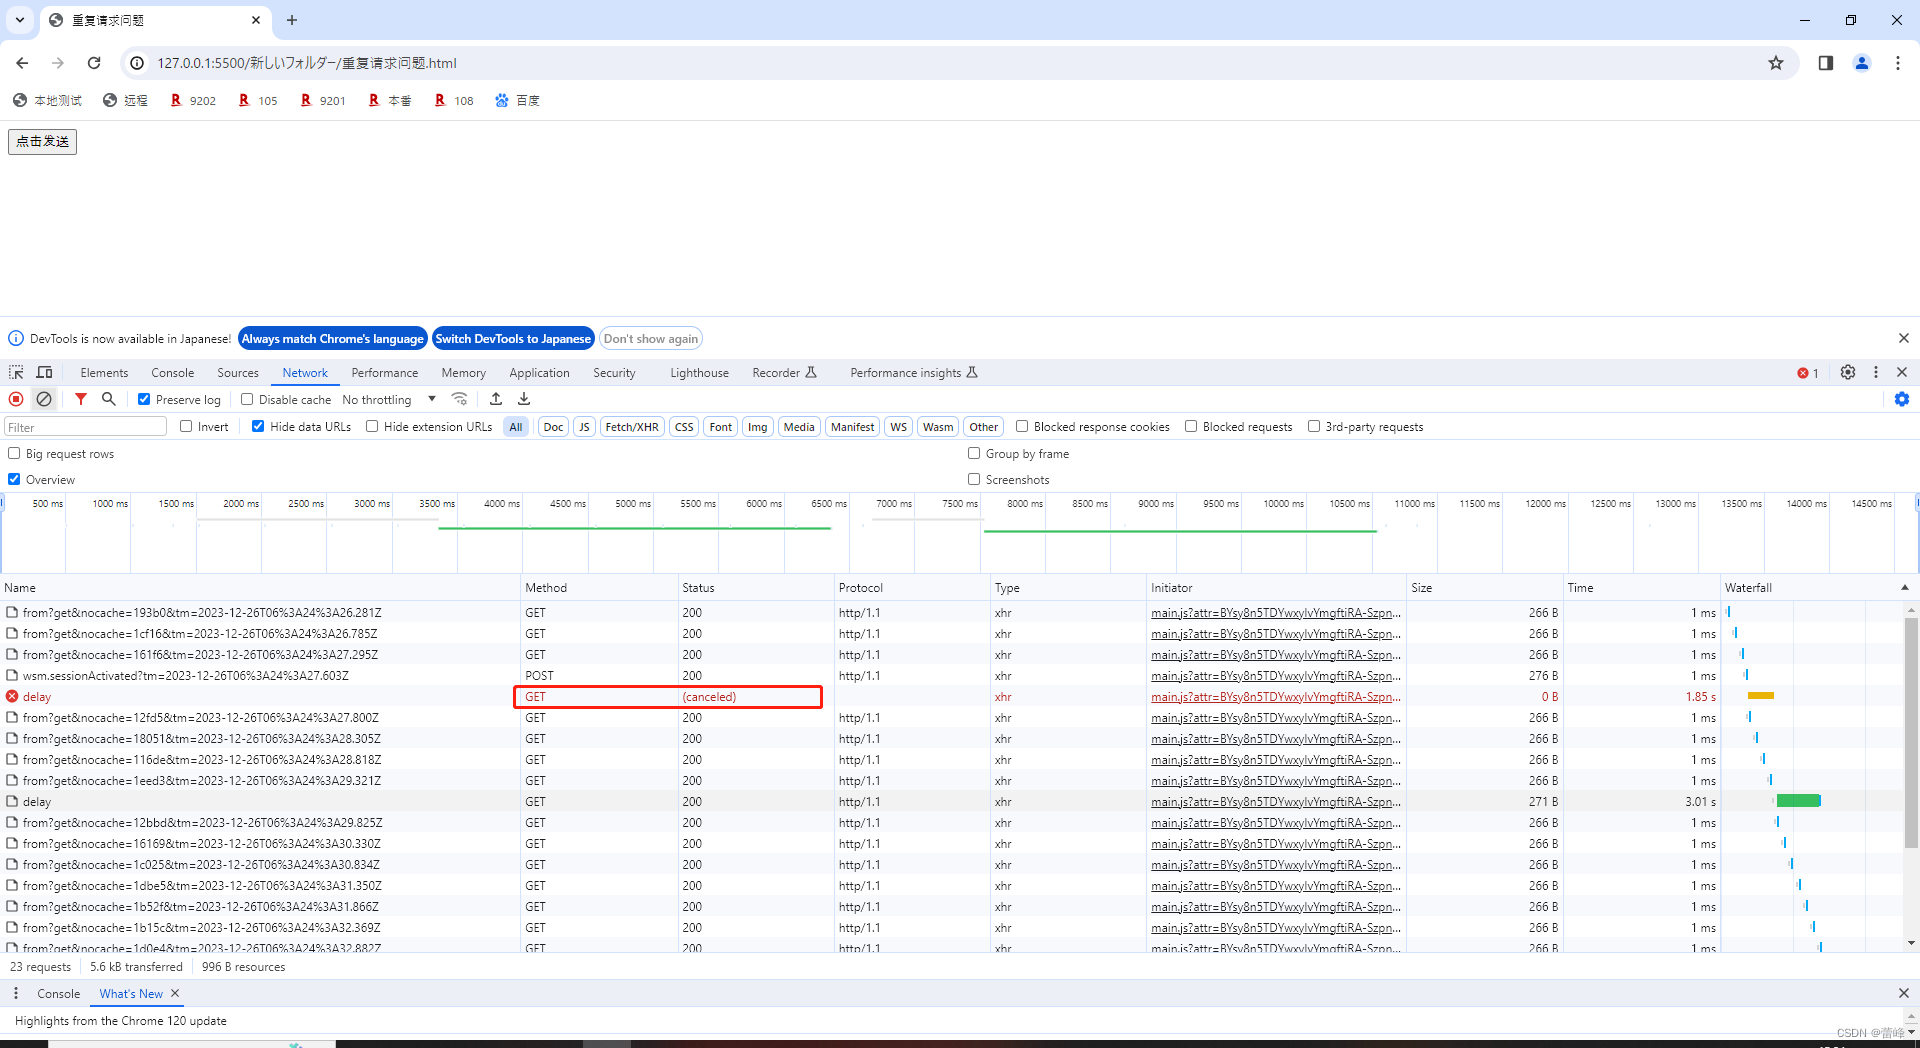Open network conditions wifi icon
The width and height of the screenshot is (1920, 1048).
pos(460,399)
